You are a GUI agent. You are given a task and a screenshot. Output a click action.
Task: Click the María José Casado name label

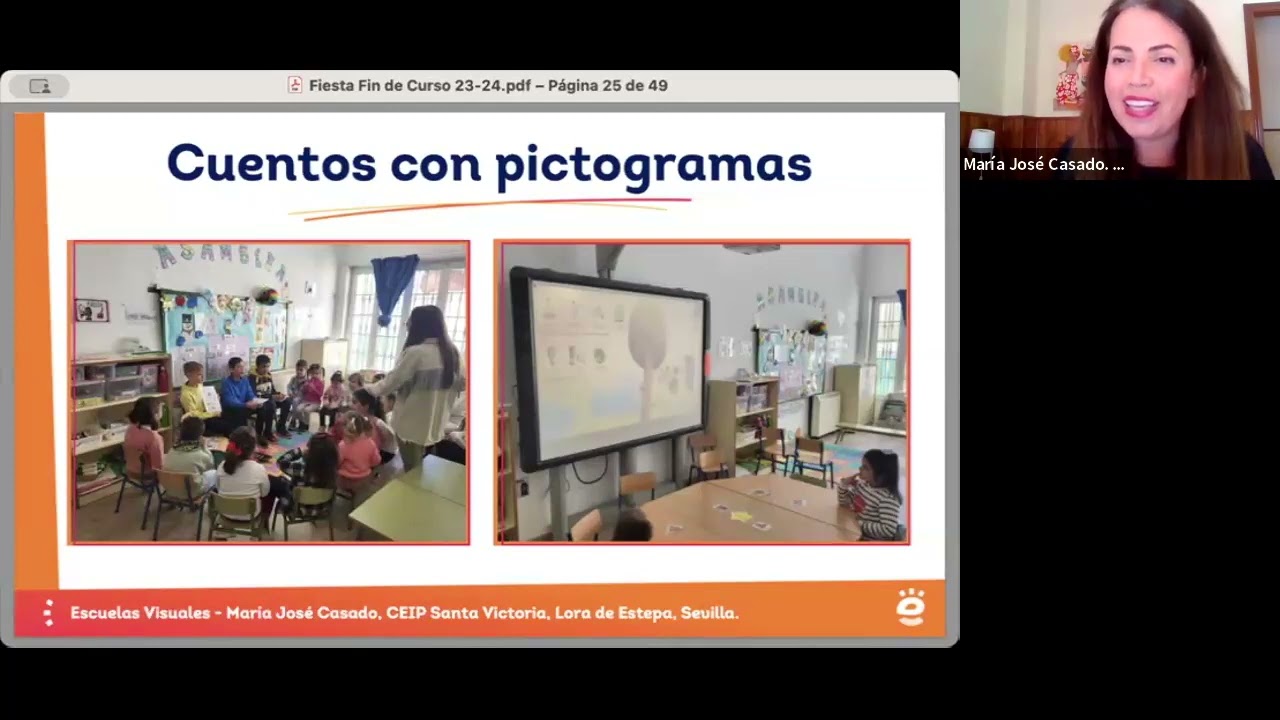pyautogui.click(x=1044, y=165)
